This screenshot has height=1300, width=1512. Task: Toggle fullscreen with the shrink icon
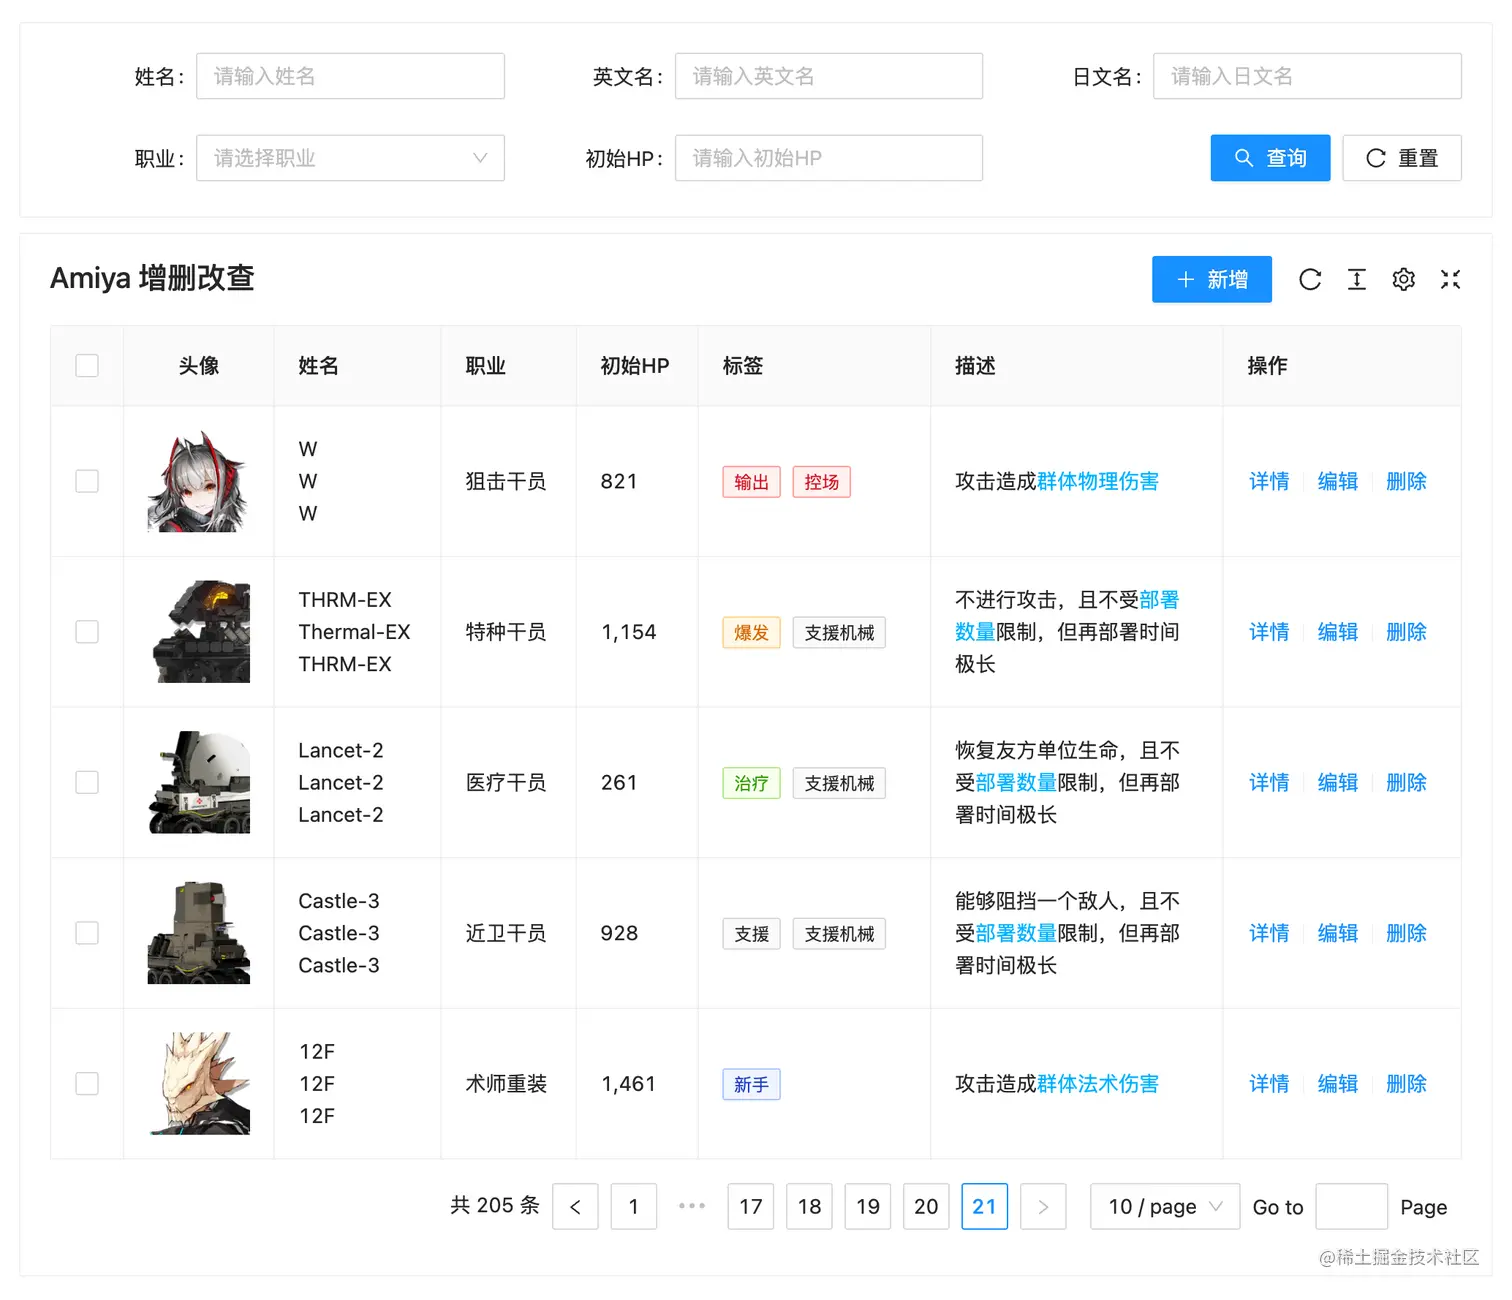point(1451,280)
